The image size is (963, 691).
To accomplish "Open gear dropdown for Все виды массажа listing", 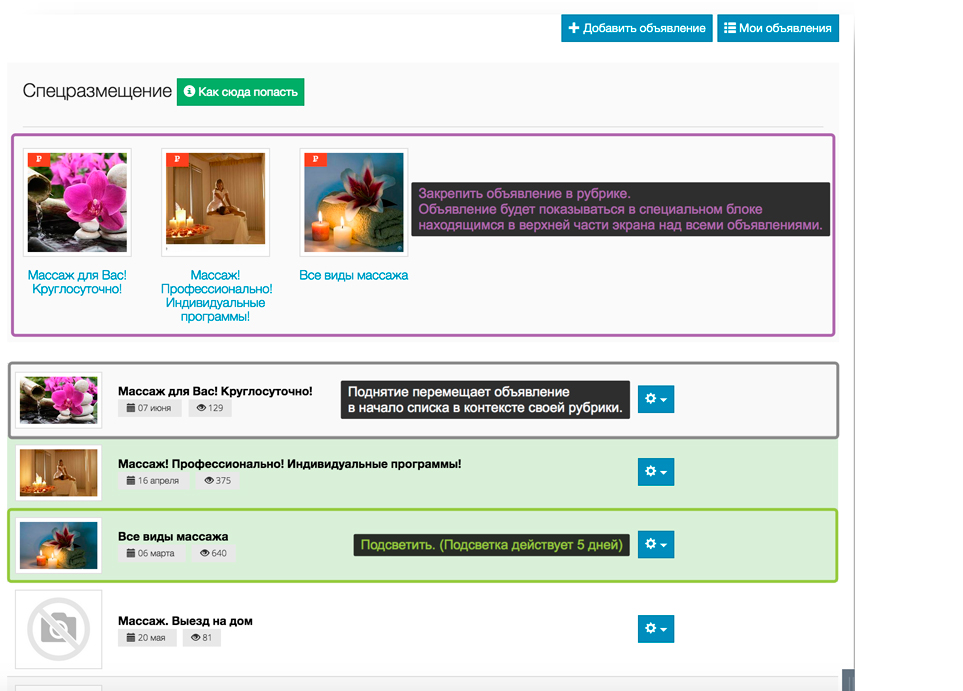I will pyautogui.click(x=656, y=544).
